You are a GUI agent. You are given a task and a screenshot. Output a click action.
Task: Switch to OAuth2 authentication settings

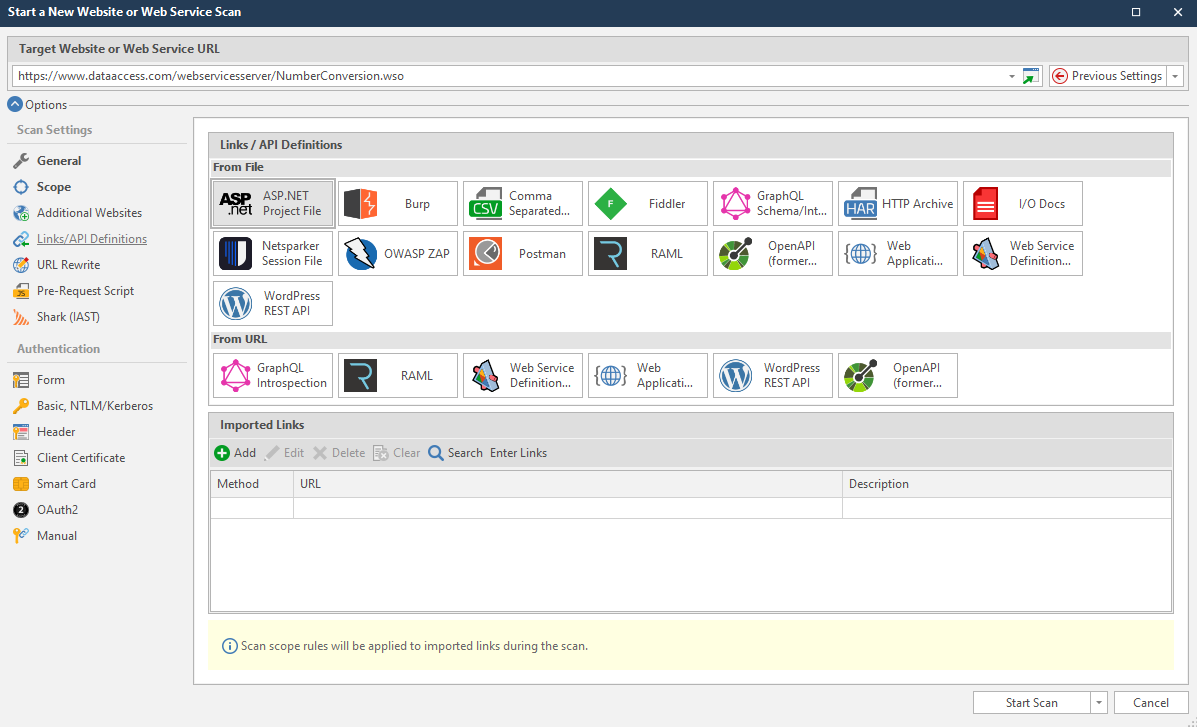click(x=57, y=510)
